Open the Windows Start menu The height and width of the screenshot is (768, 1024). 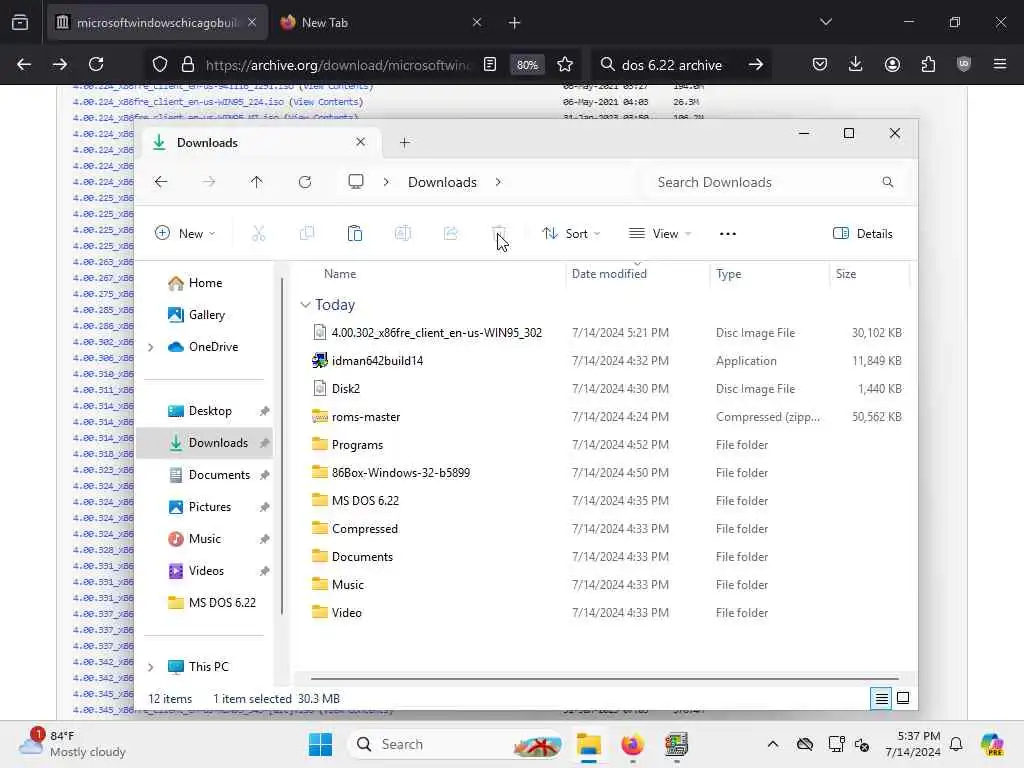coord(320,744)
